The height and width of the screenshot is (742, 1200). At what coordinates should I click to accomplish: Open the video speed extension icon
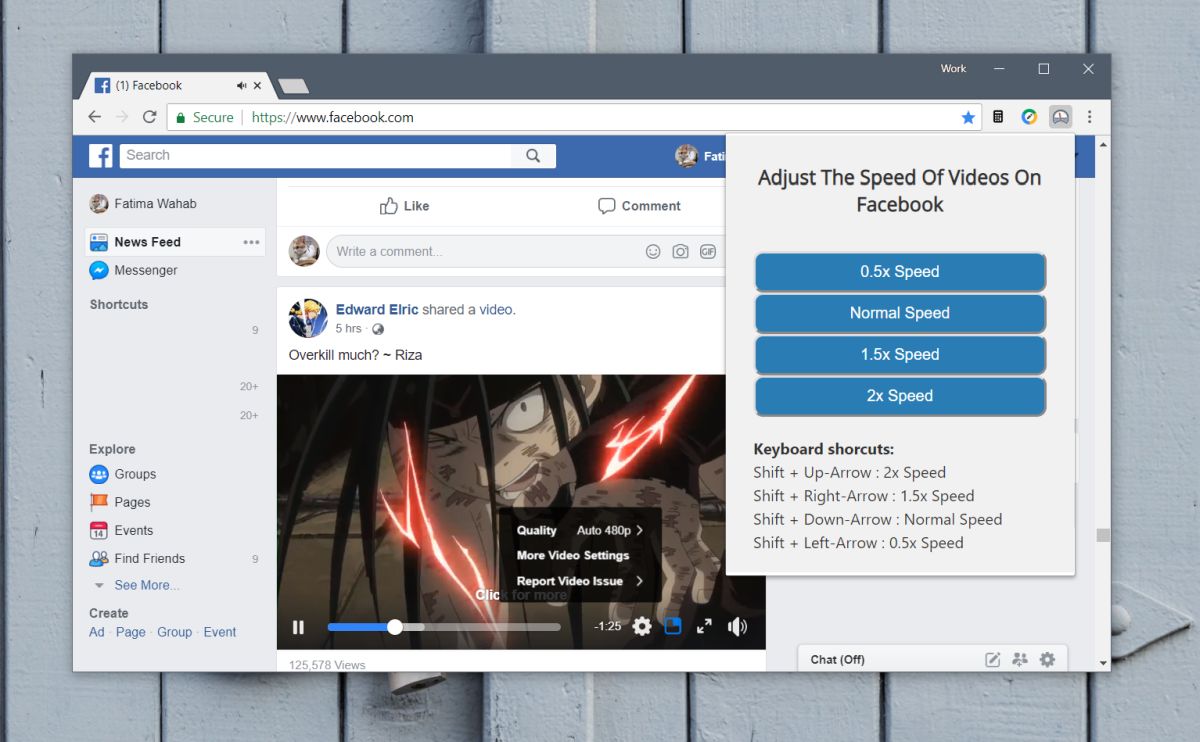(x=1060, y=117)
